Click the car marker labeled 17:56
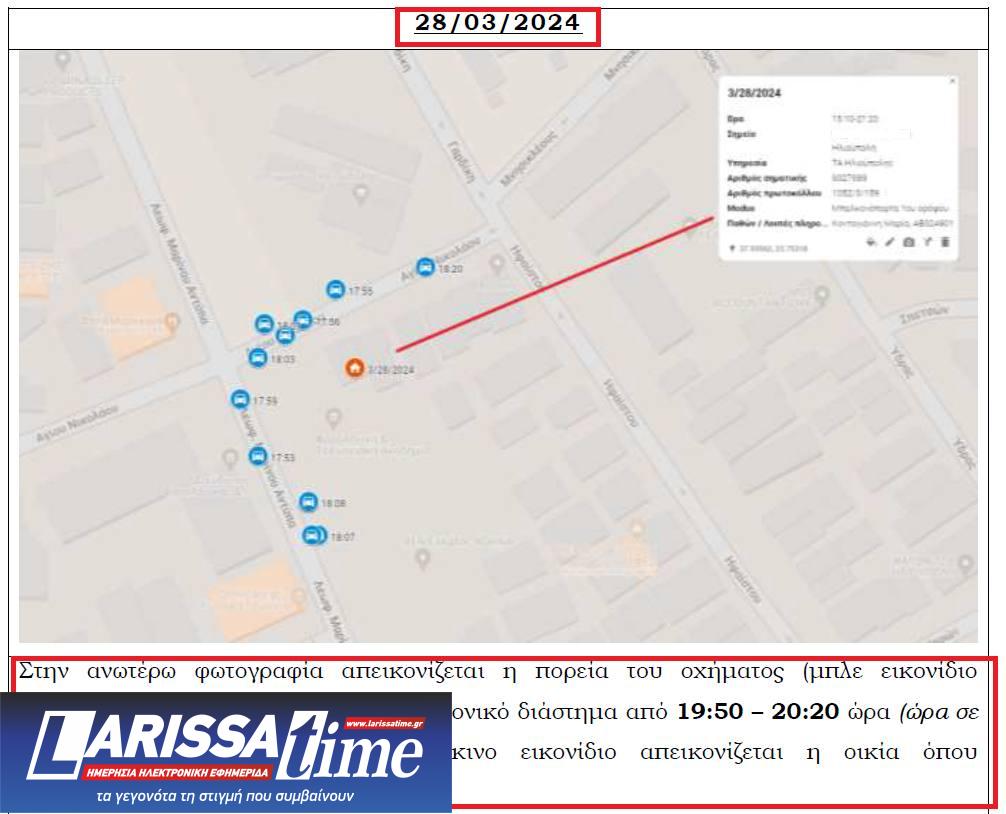The height and width of the screenshot is (814, 1006). tap(302, 320)
